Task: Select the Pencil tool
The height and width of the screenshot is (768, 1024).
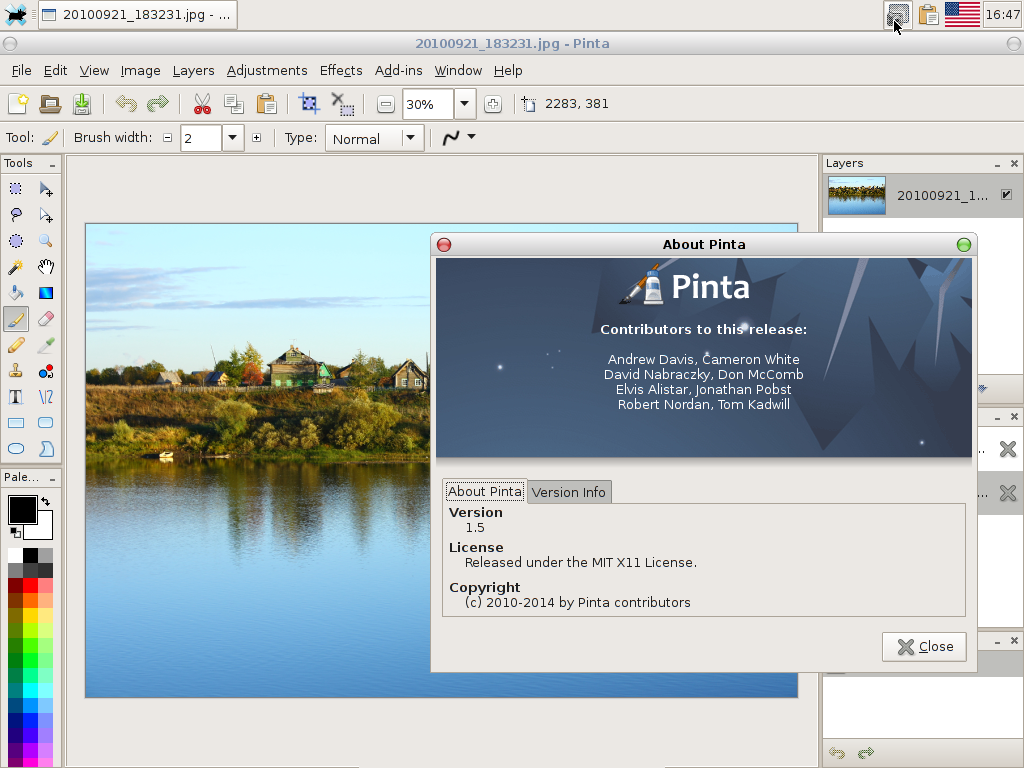Action: [16, 345]
